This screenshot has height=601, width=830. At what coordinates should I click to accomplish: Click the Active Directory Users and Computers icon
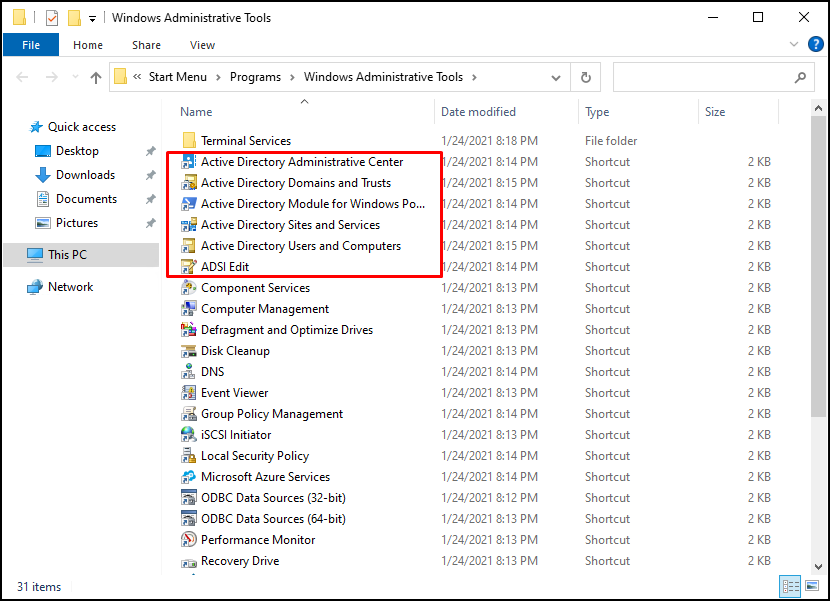point(188,246)
